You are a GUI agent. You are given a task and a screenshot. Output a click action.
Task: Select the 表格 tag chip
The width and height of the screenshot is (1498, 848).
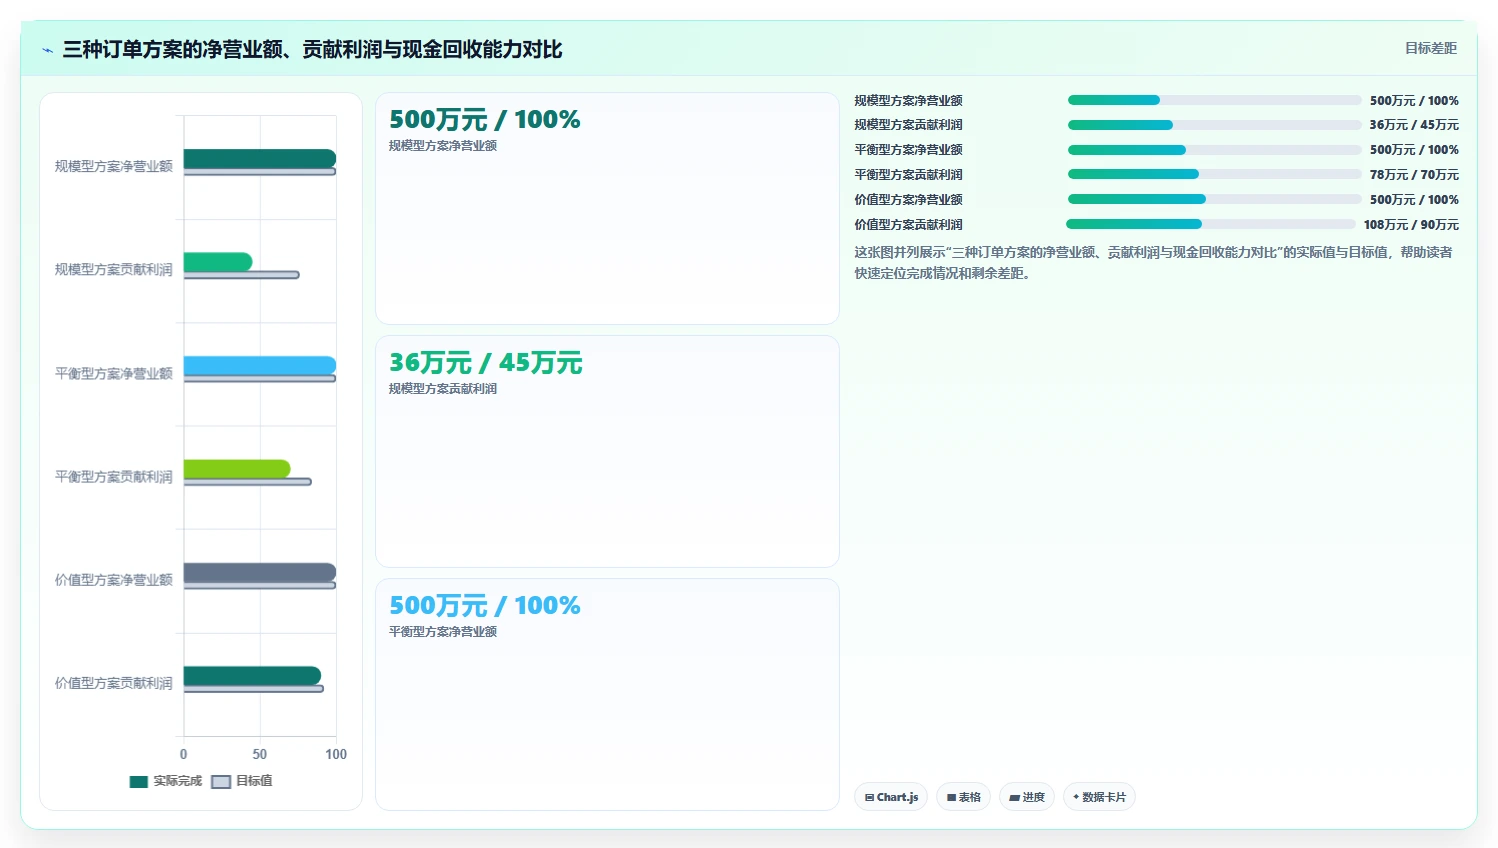click(x=963, y=797)
